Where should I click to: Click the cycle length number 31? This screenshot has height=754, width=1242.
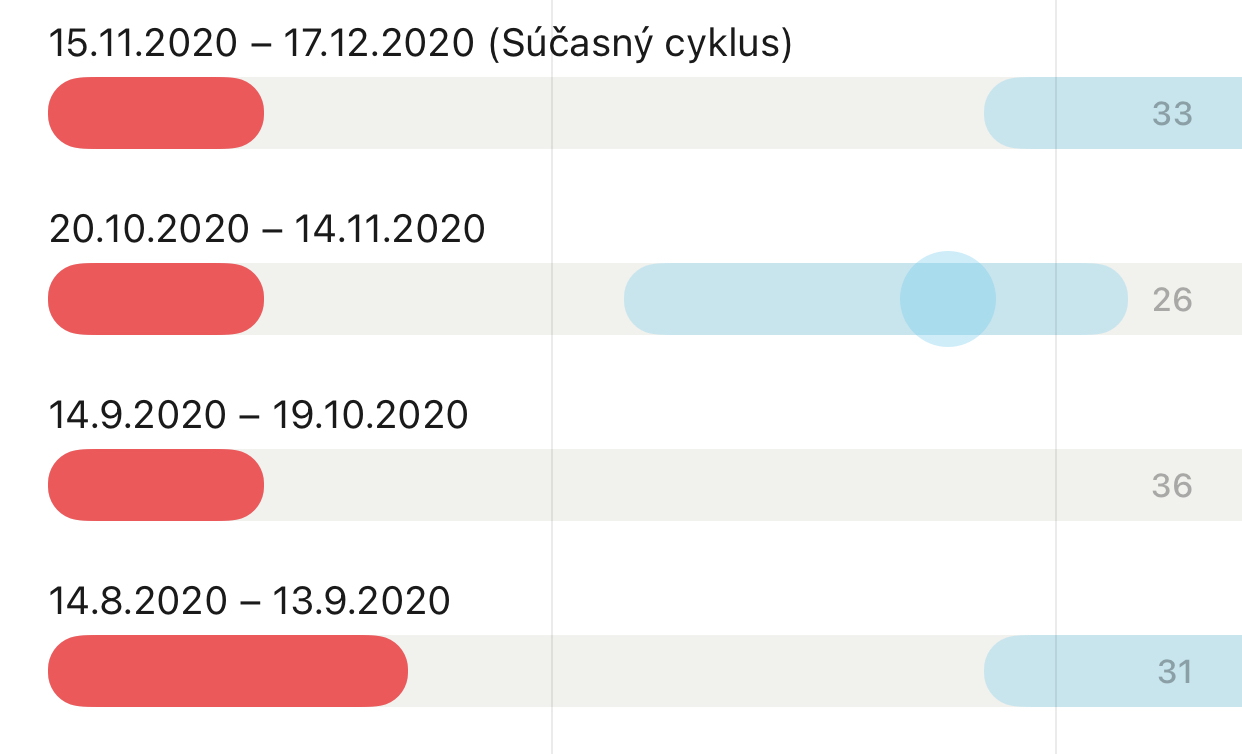pyautogui.click(x=1174, y=672)
